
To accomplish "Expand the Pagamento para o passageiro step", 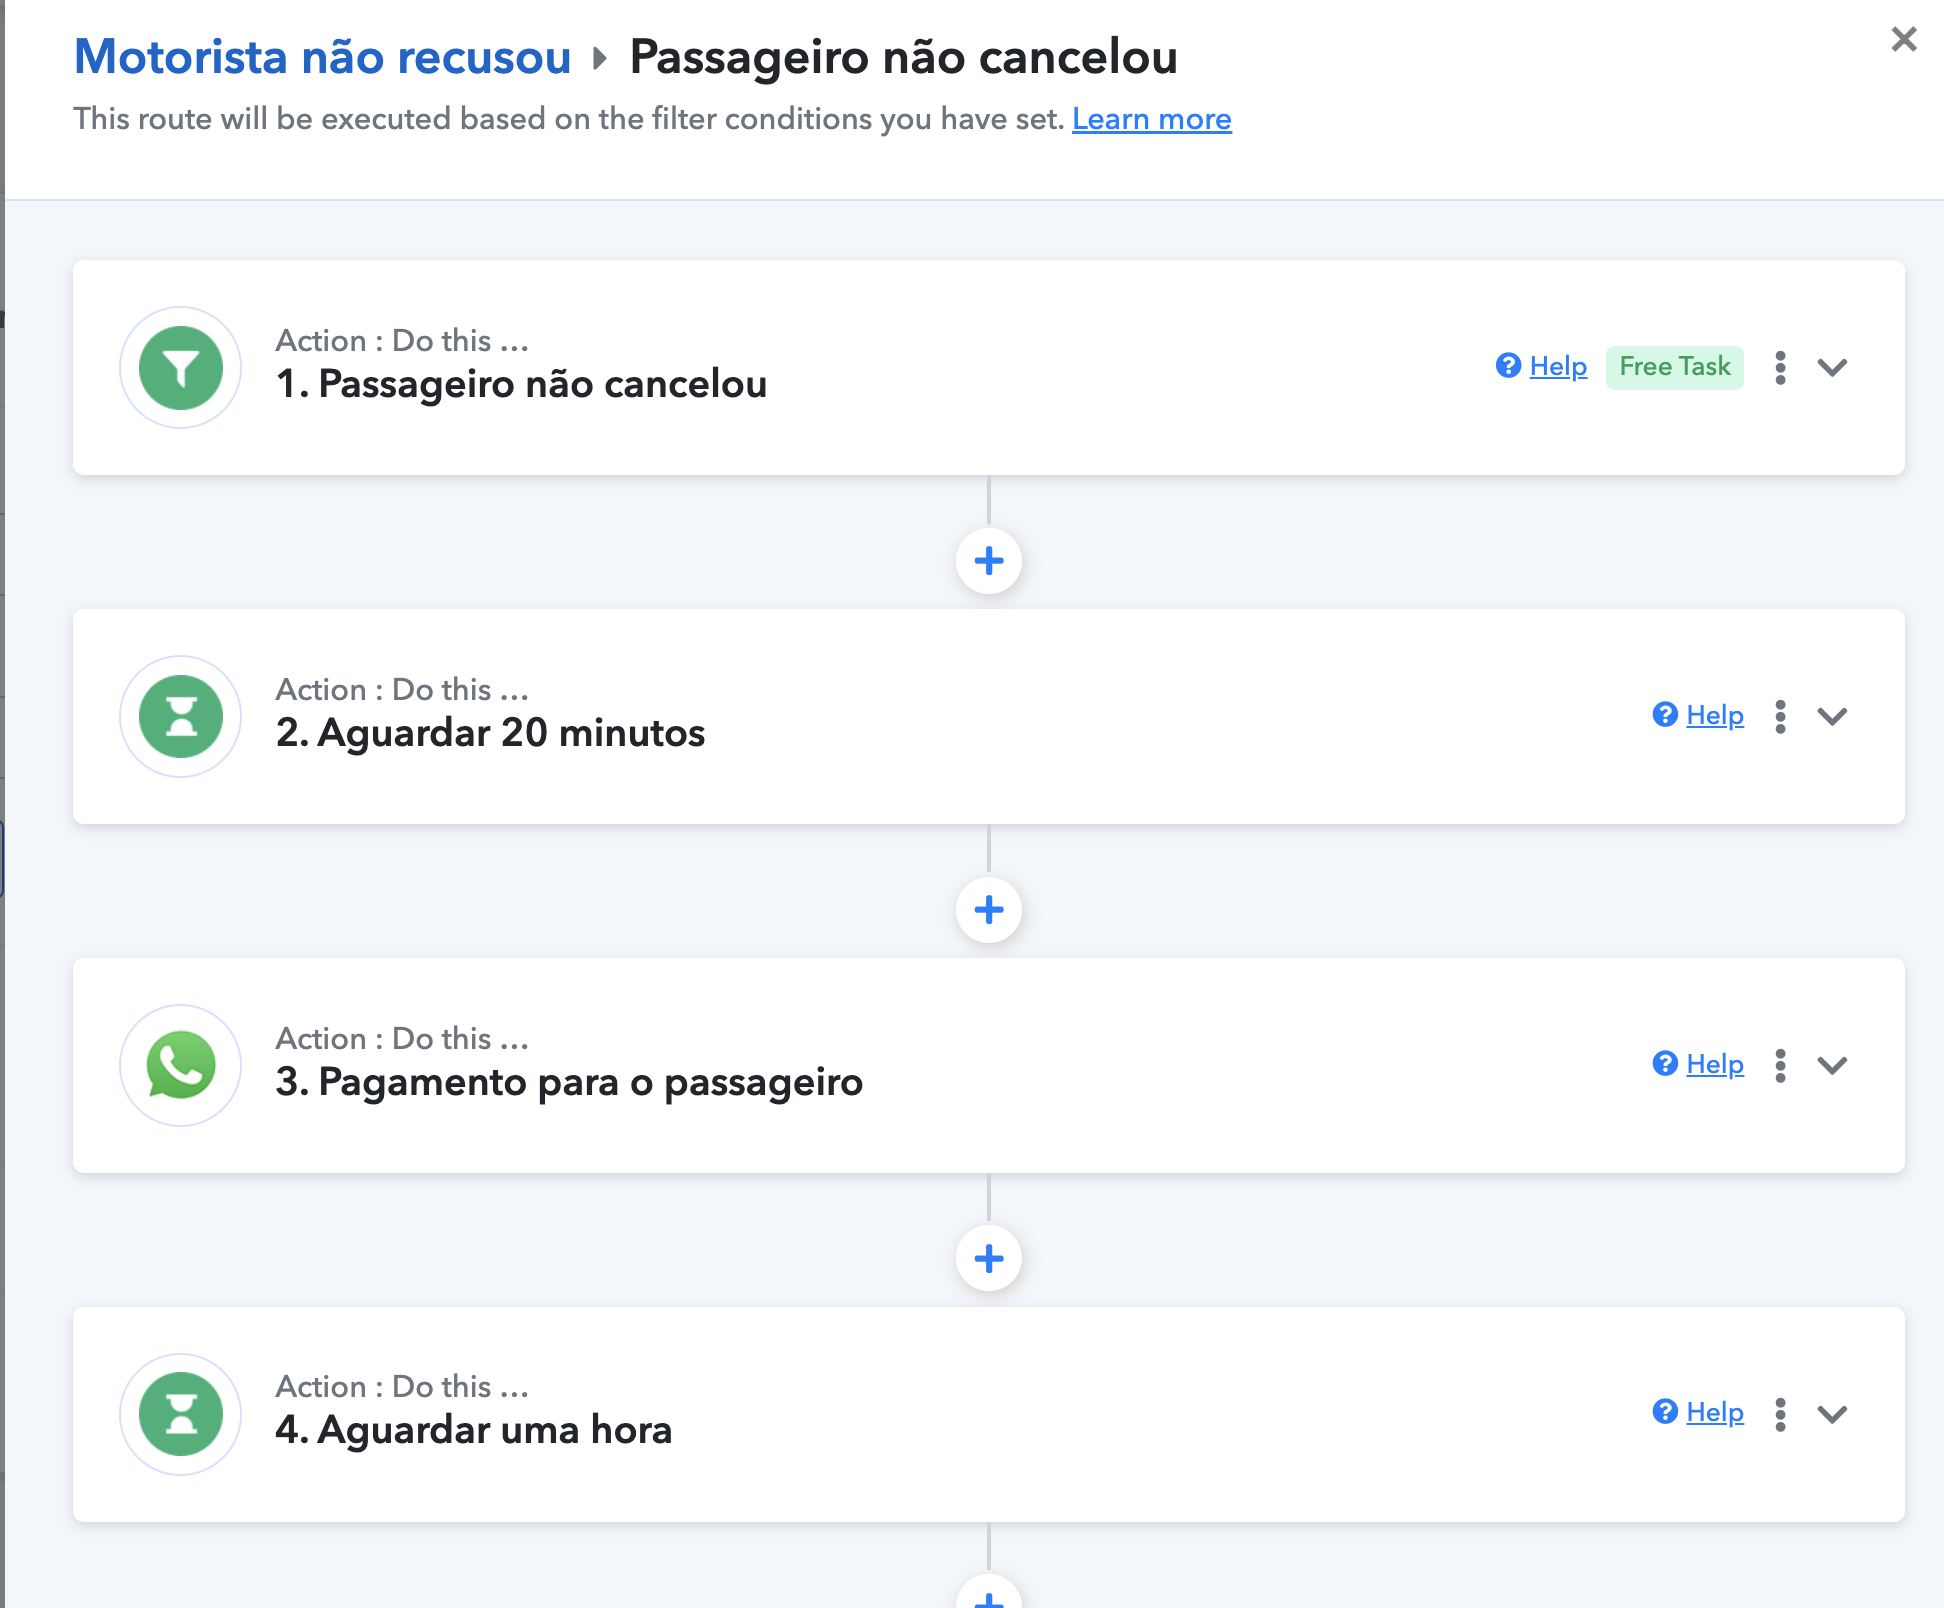I will (x=1832, y=1066).
